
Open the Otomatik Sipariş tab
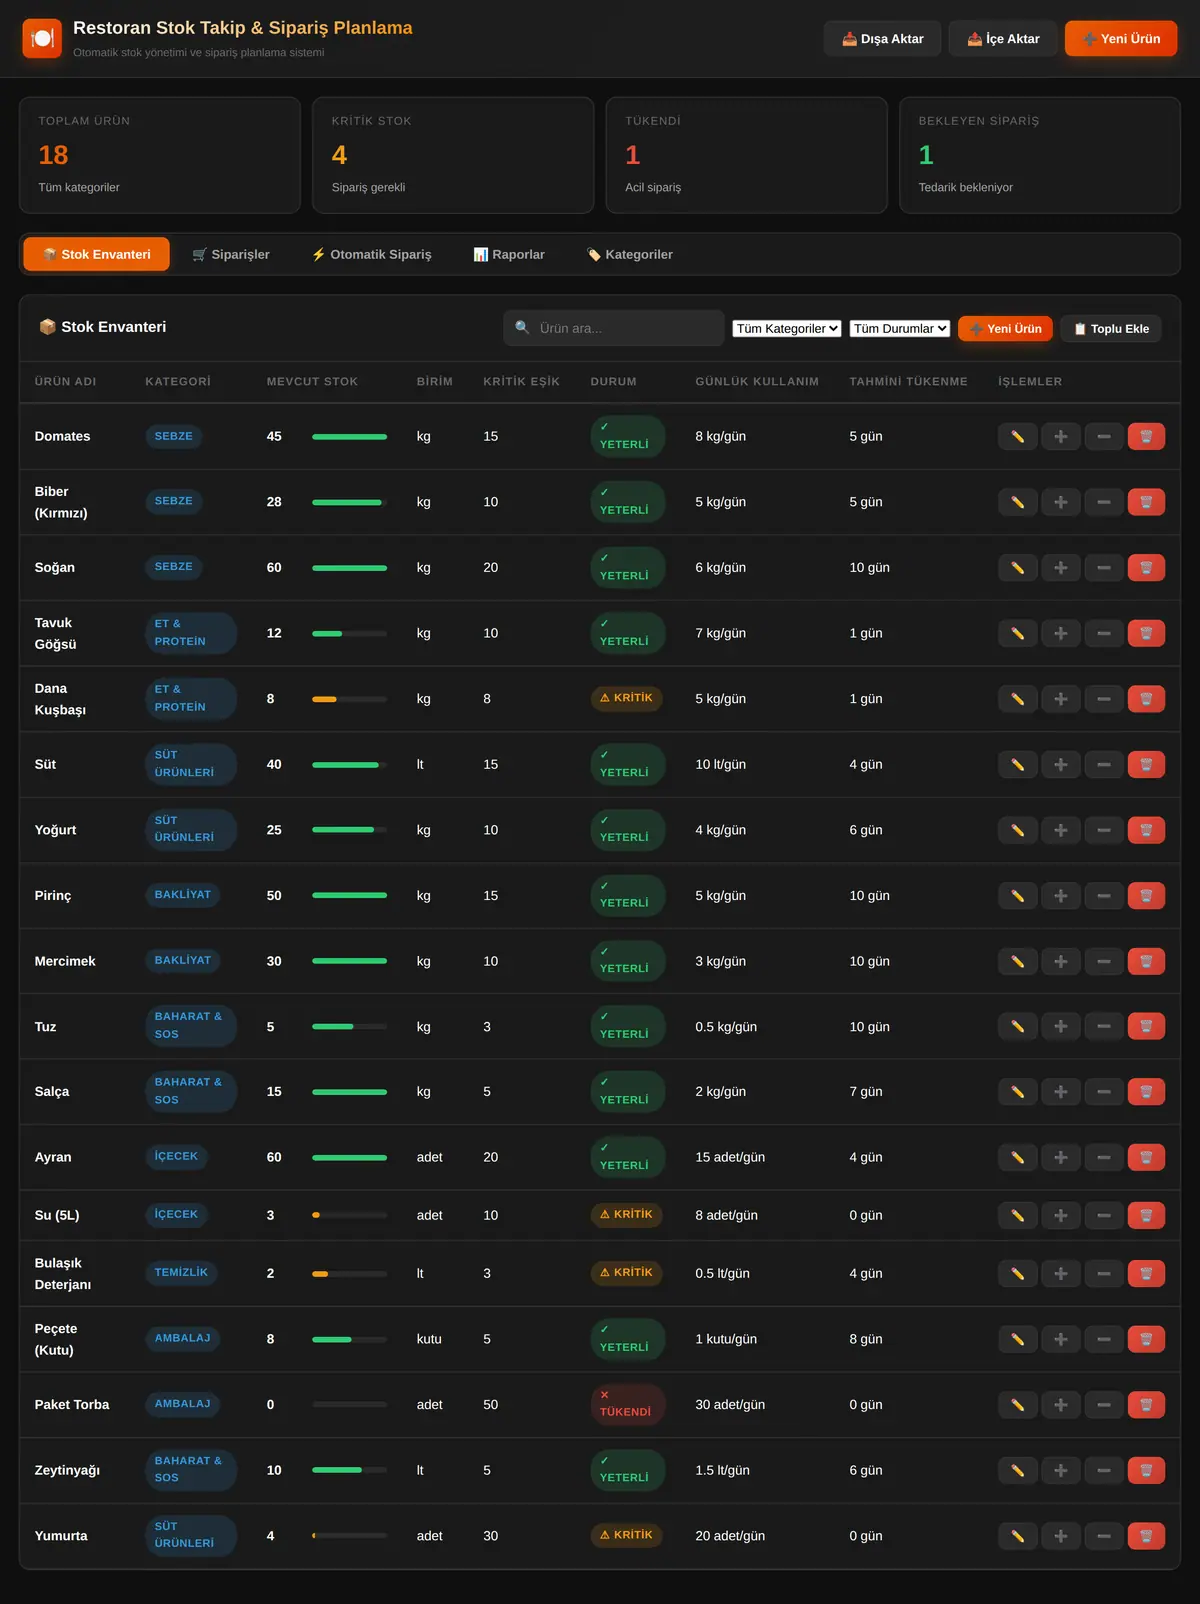371,254
